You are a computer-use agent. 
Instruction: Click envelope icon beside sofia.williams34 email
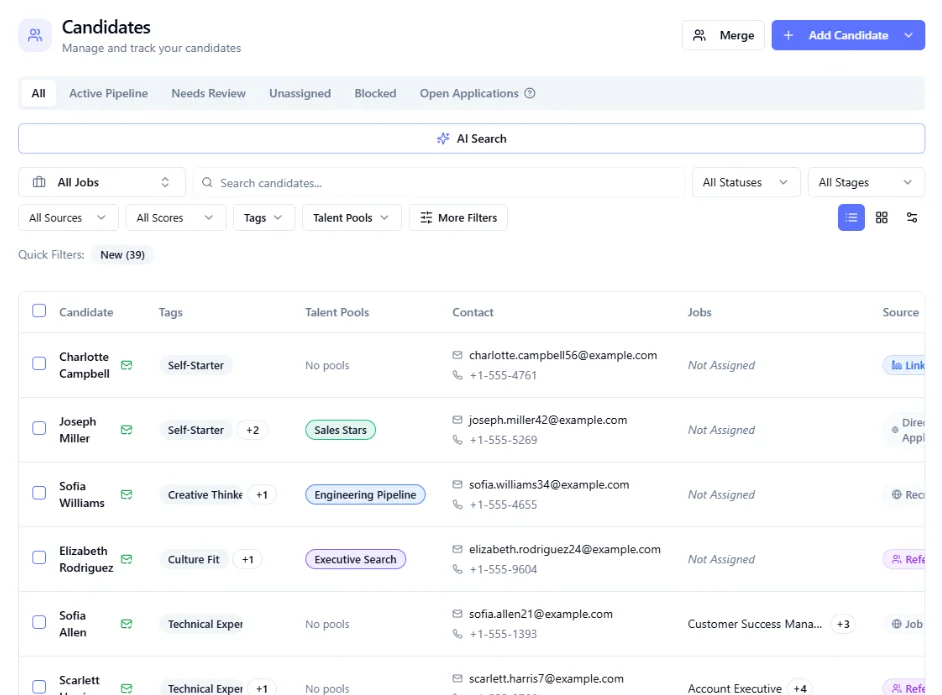coord(457,484)
